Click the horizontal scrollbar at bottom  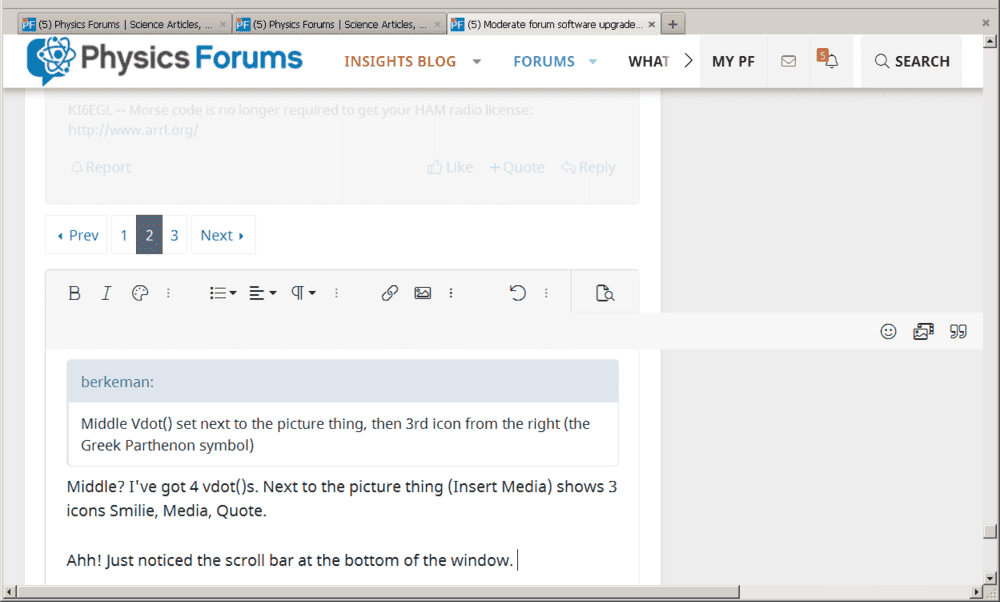(380, 592)
